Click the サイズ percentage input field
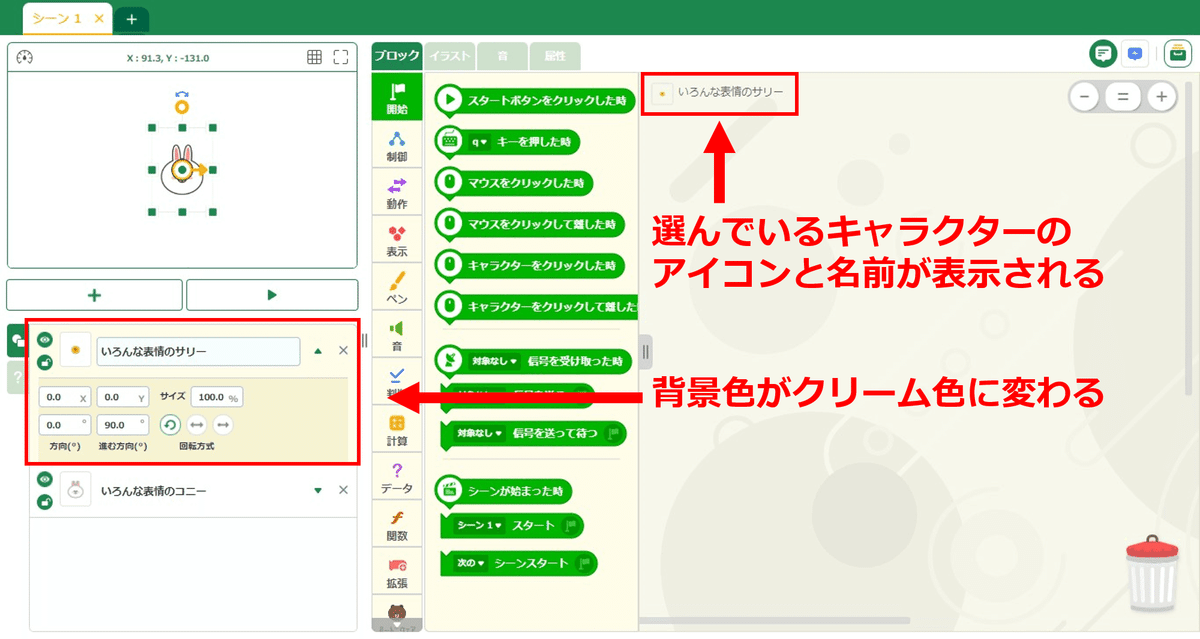This screenshot has width=1200, height=639. tap(217, 397)
